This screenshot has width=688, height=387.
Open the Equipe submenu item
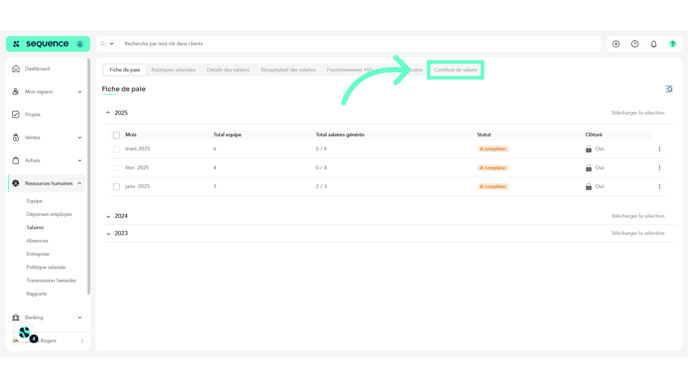pyautogui.click(x=34, y=201)
